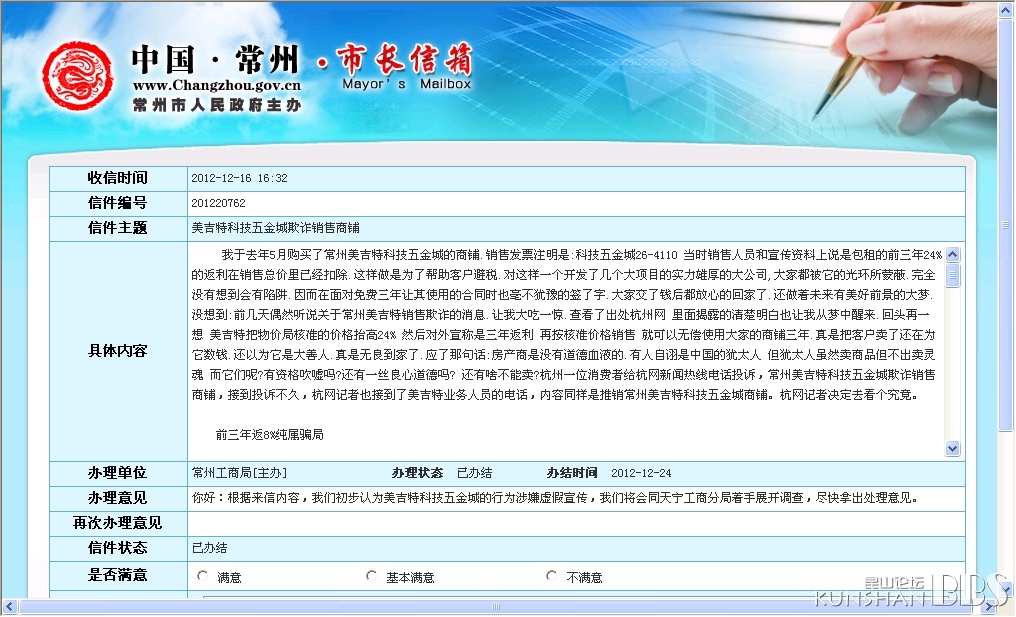This screenshot has width=1016, height=617.
Task: Click the 收信时间 row label
Action: (x=118, y=178)
